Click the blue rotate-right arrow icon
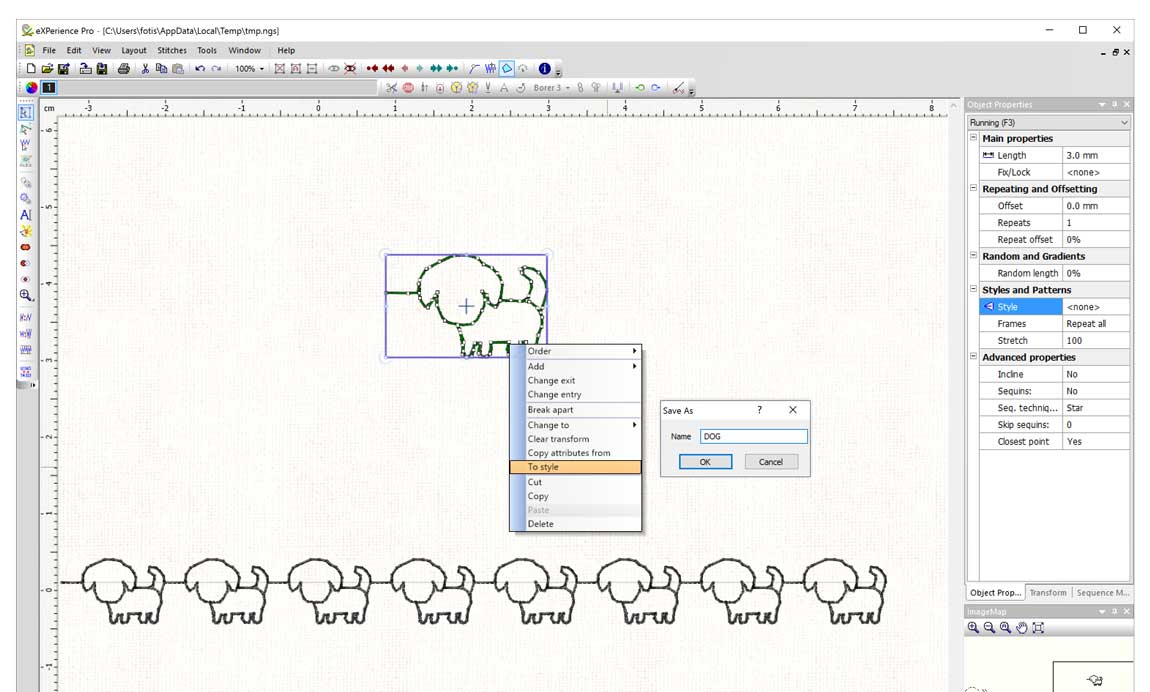The width and height of the screenshot is (1150, 692). click(x=656, y=88)
